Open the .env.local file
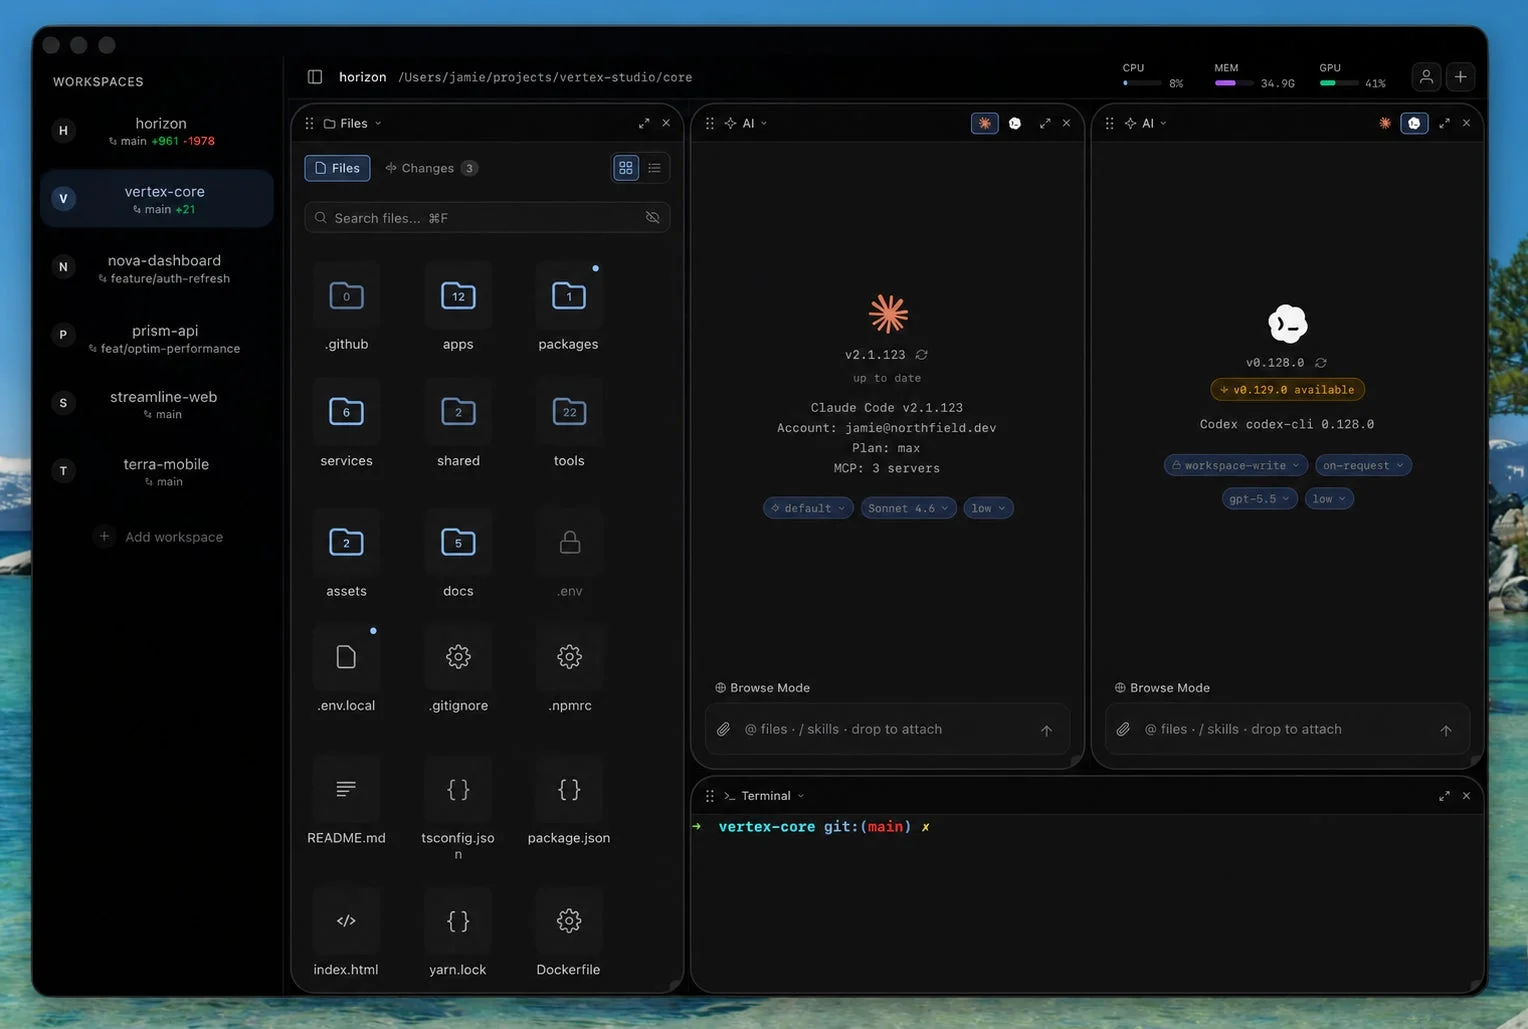1528x1029 pixels. coord(346,670)
